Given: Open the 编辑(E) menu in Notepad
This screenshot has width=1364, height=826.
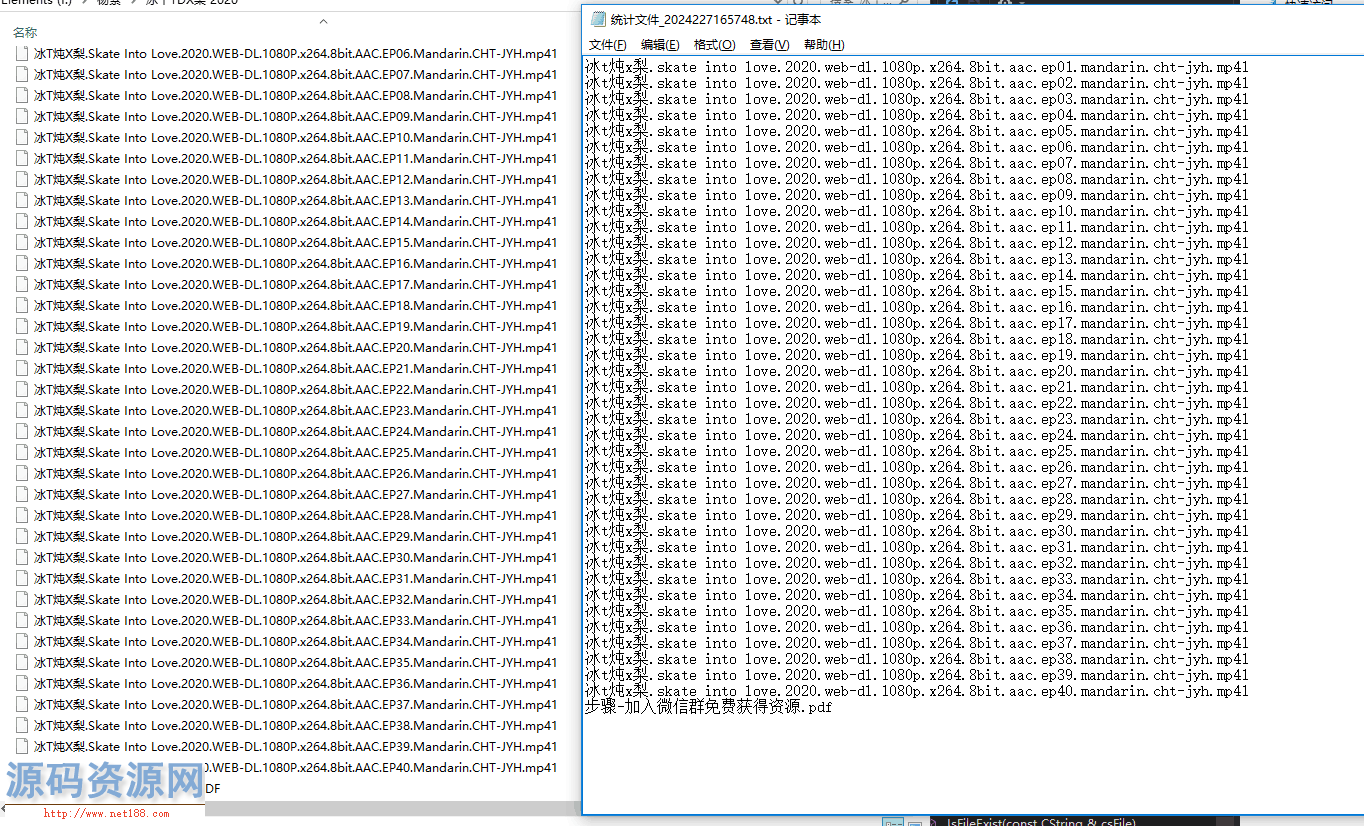Looking at the screenshot, I should click(x=660, y=45).
